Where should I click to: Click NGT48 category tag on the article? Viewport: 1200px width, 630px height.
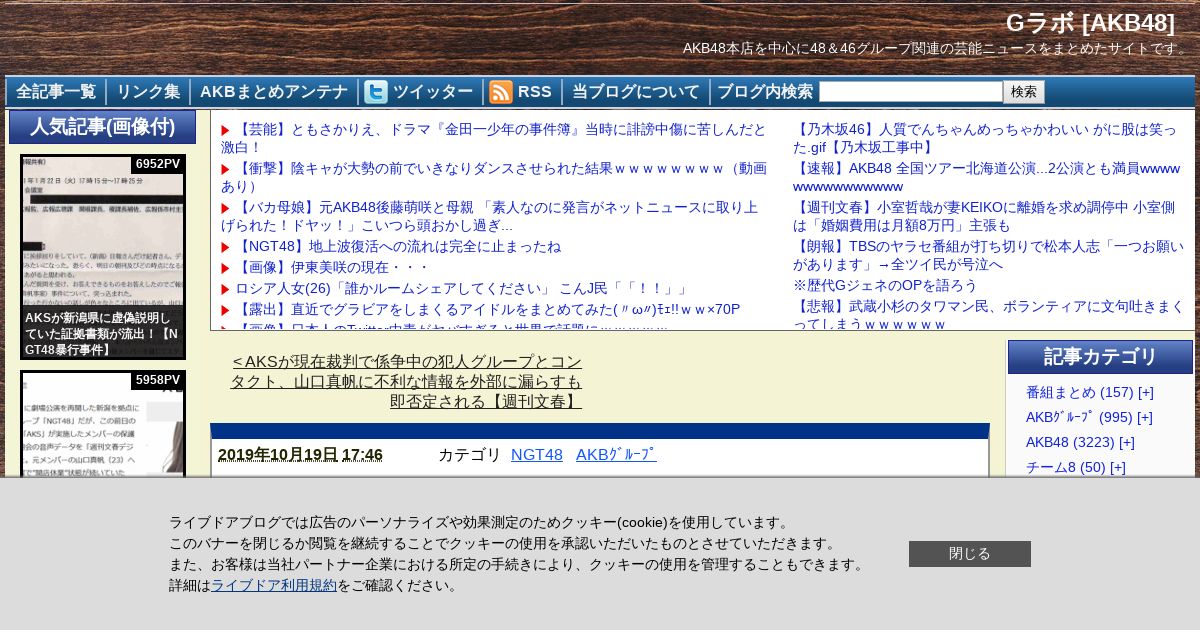pyautogui.click(x=537, y=454)
